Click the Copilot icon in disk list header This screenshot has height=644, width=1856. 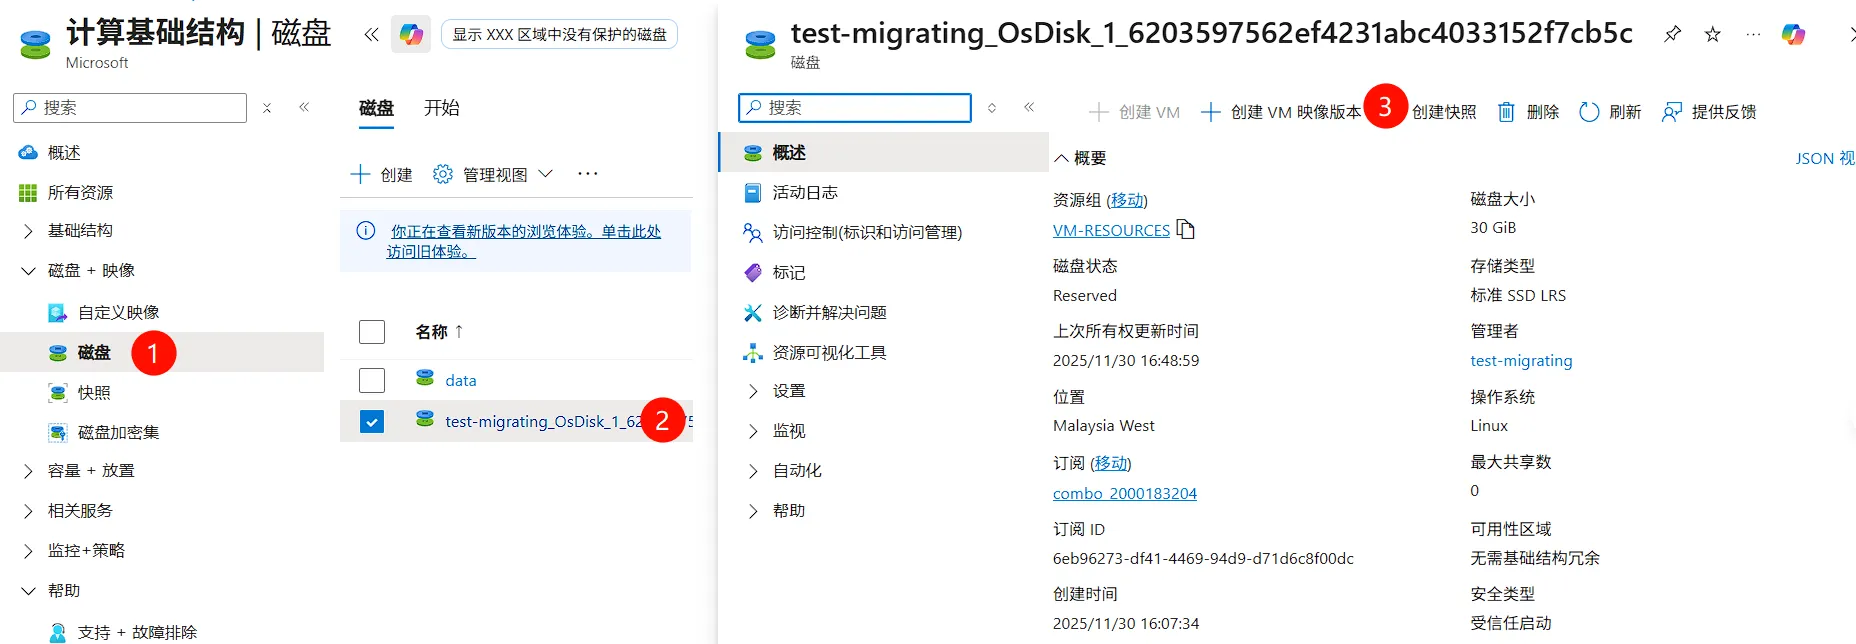click(x=411, y=34)
